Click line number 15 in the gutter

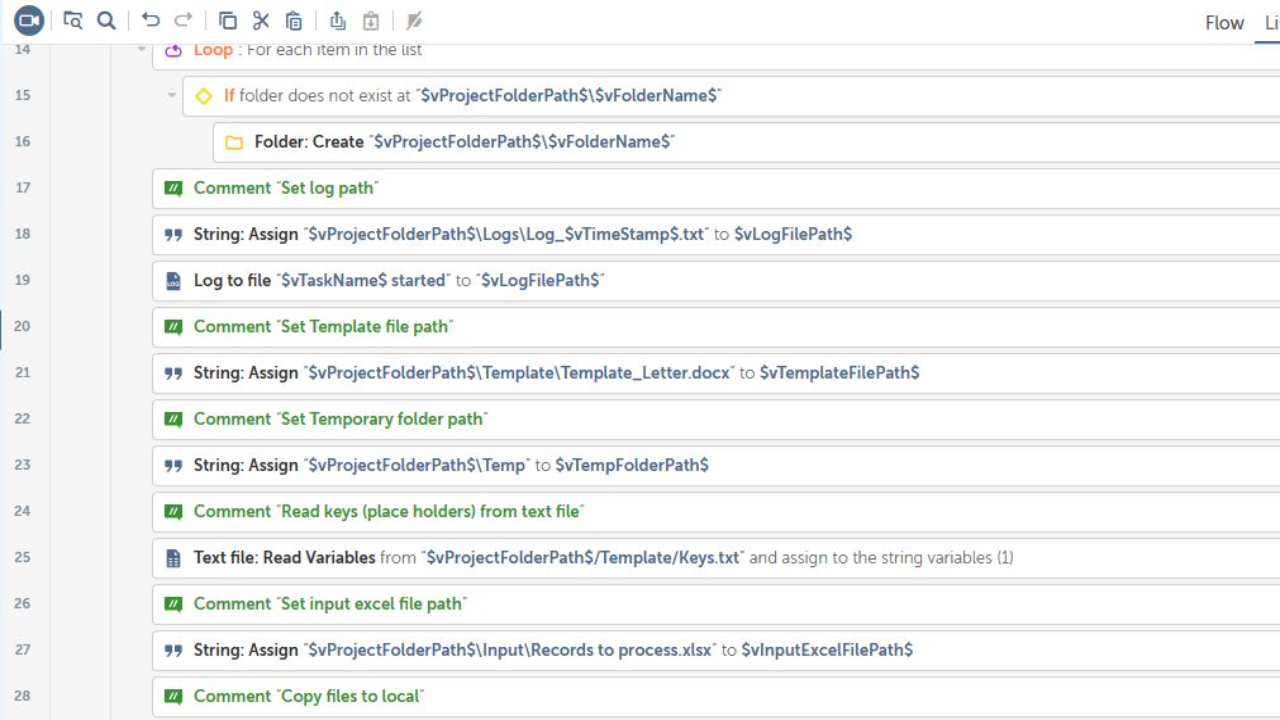23,95
